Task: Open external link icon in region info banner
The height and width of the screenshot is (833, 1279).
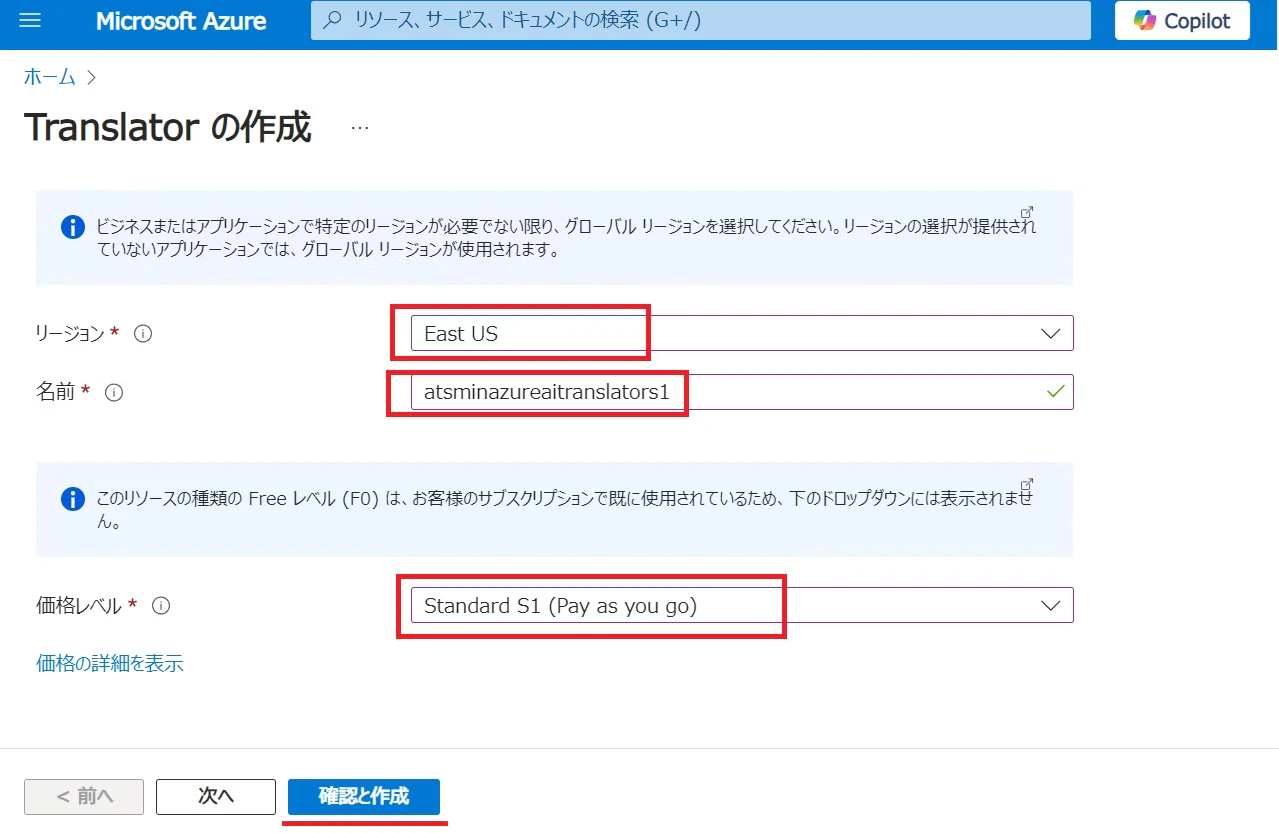Action: tap(1026, 212)
